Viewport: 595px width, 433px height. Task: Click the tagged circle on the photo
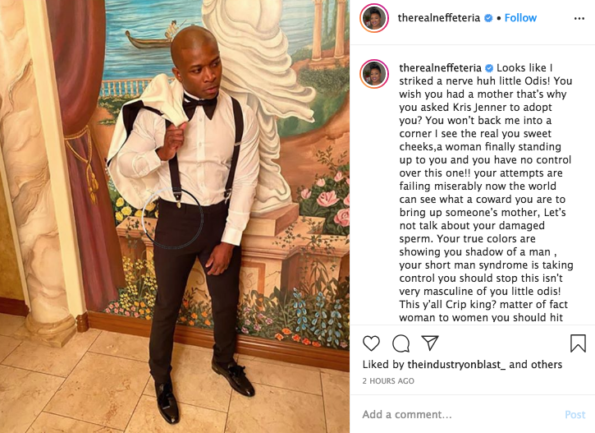pyautogui.click(x=173, y=218)
